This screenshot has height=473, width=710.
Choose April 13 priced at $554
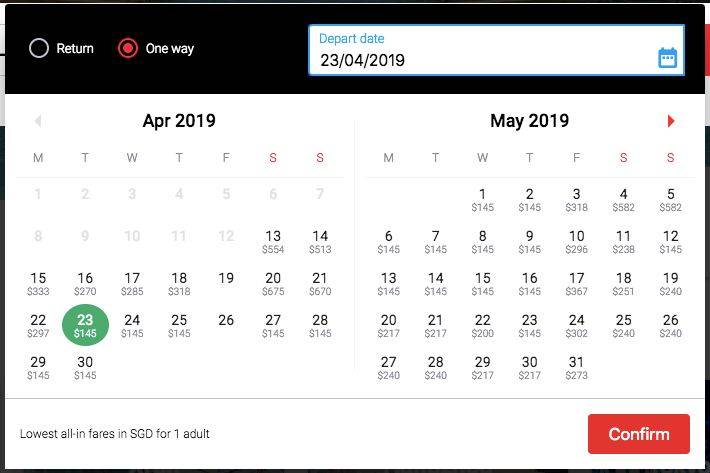(273, 242)
